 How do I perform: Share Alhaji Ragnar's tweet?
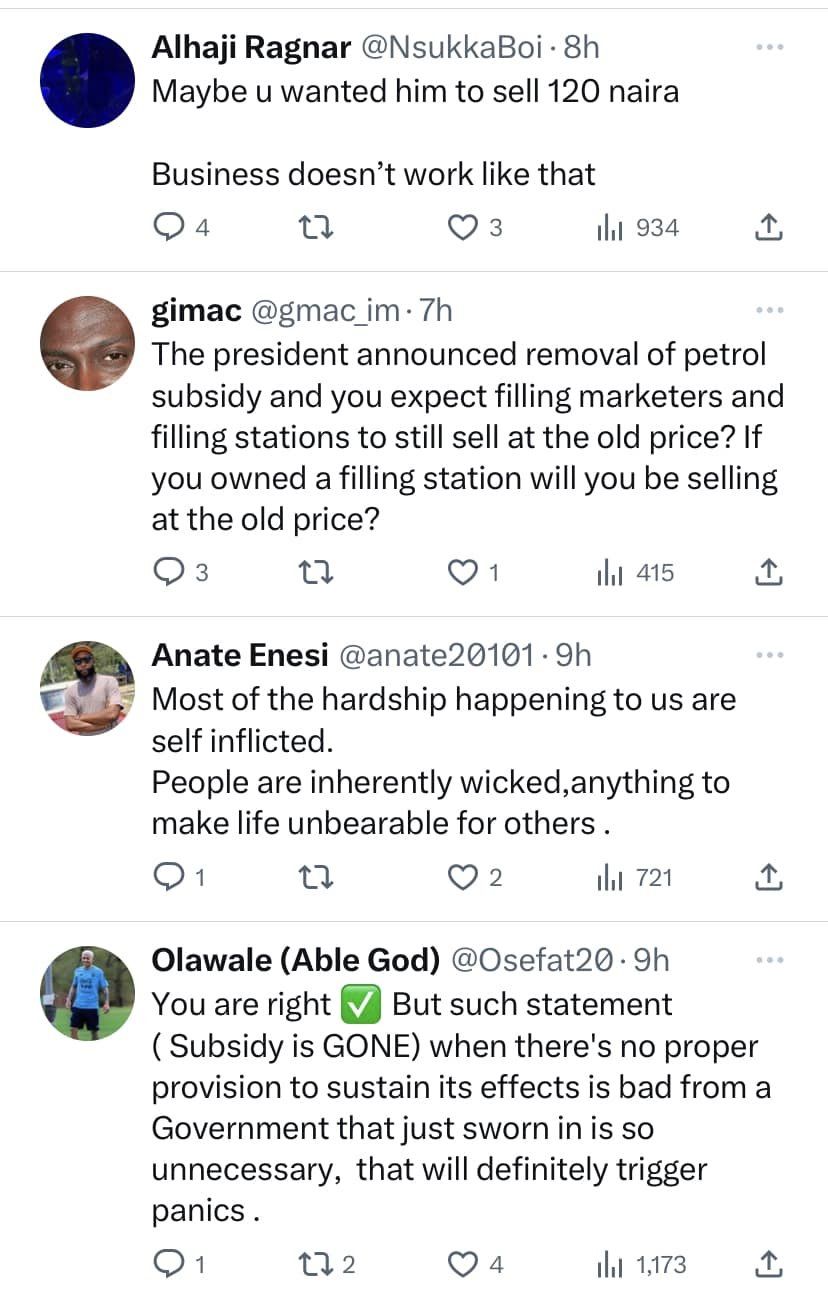point(767,228)
